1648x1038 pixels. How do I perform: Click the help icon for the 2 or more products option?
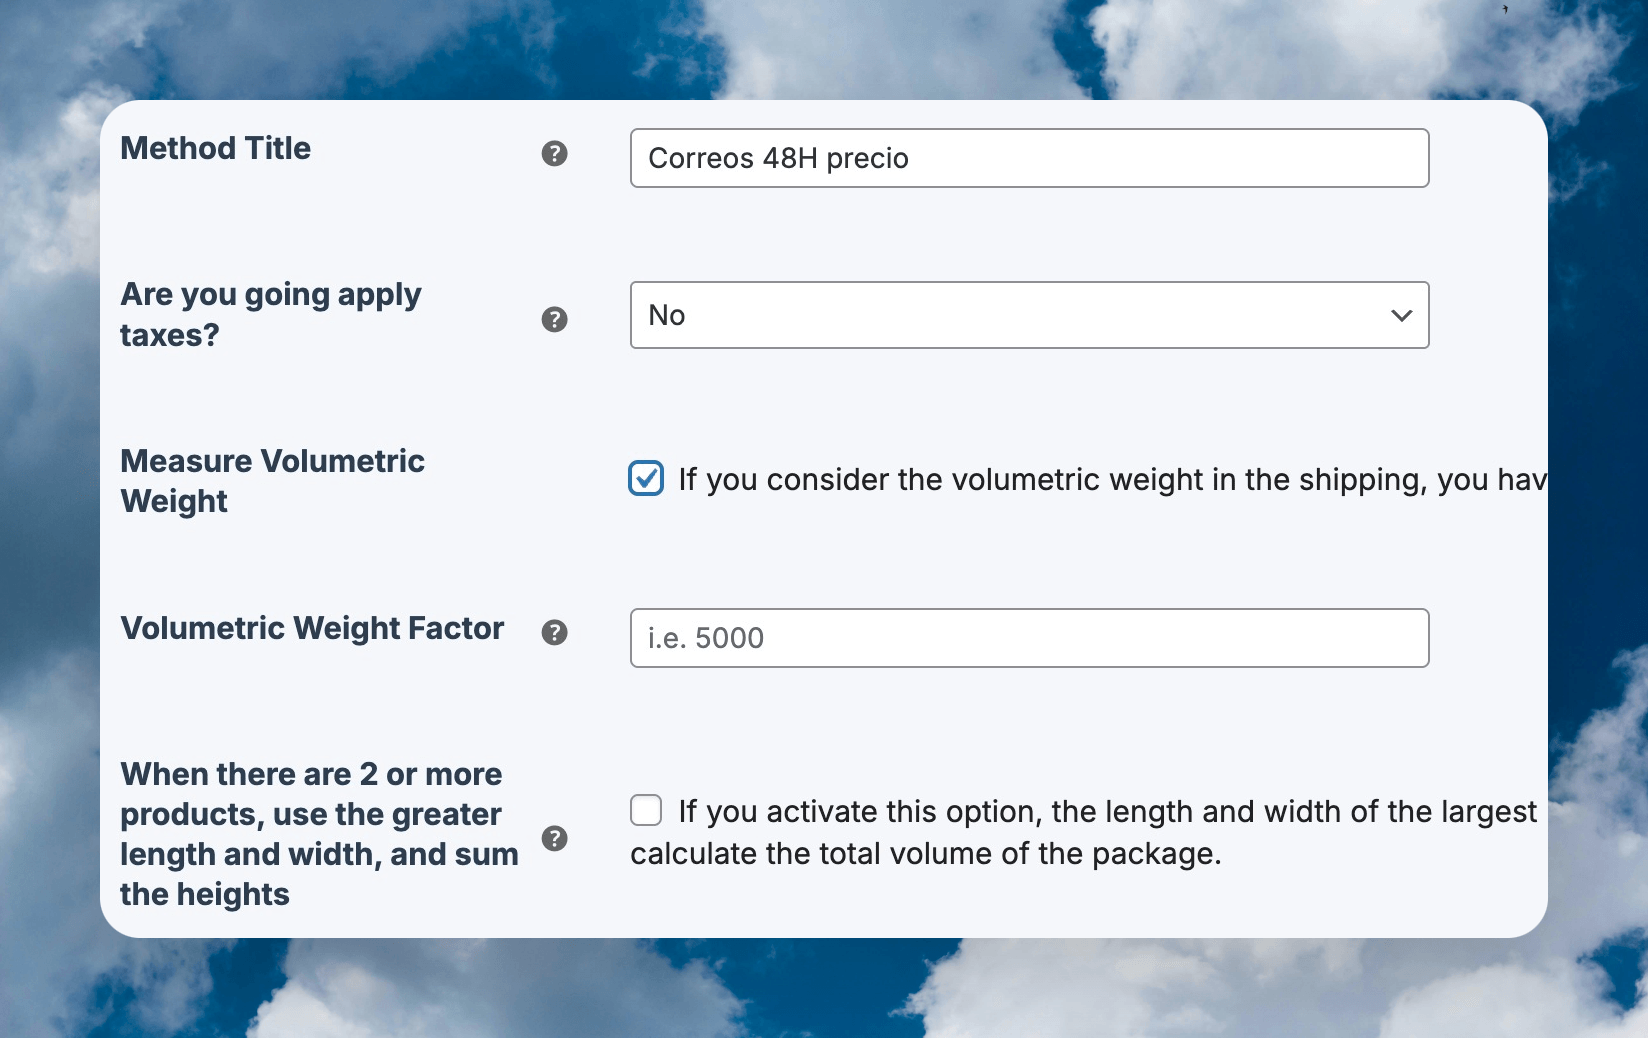554,838
